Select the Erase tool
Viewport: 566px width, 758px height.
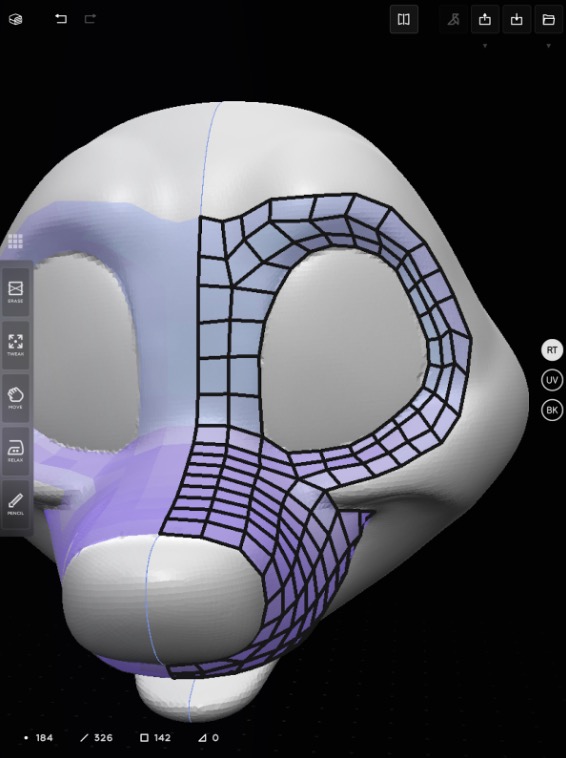(15, 292)
